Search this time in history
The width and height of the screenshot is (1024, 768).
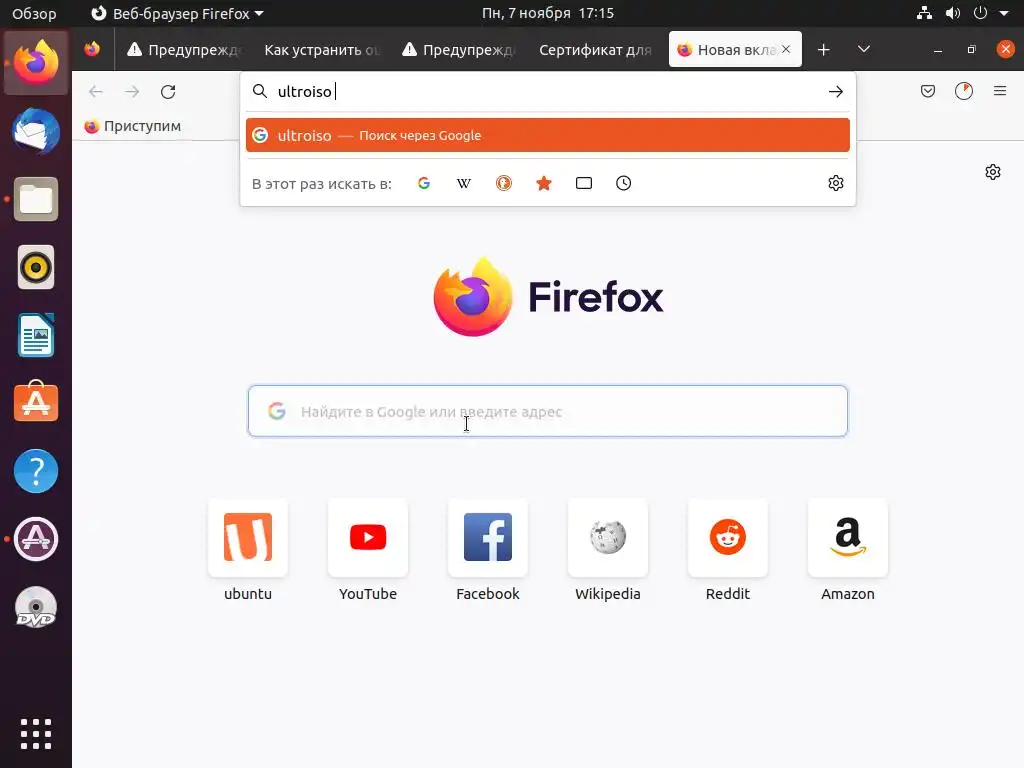click(624, 184)
